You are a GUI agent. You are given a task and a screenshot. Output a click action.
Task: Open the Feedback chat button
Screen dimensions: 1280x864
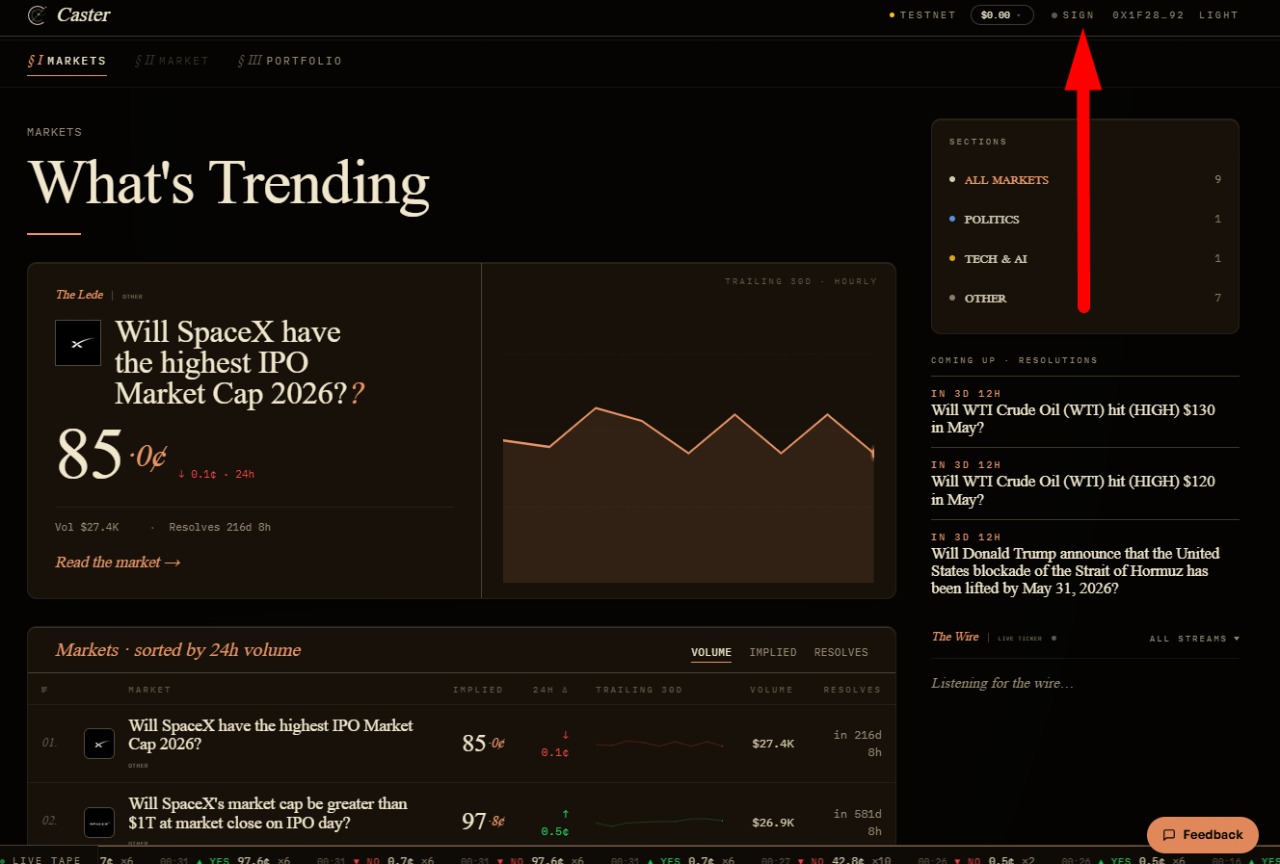(x=1203, y=834)
